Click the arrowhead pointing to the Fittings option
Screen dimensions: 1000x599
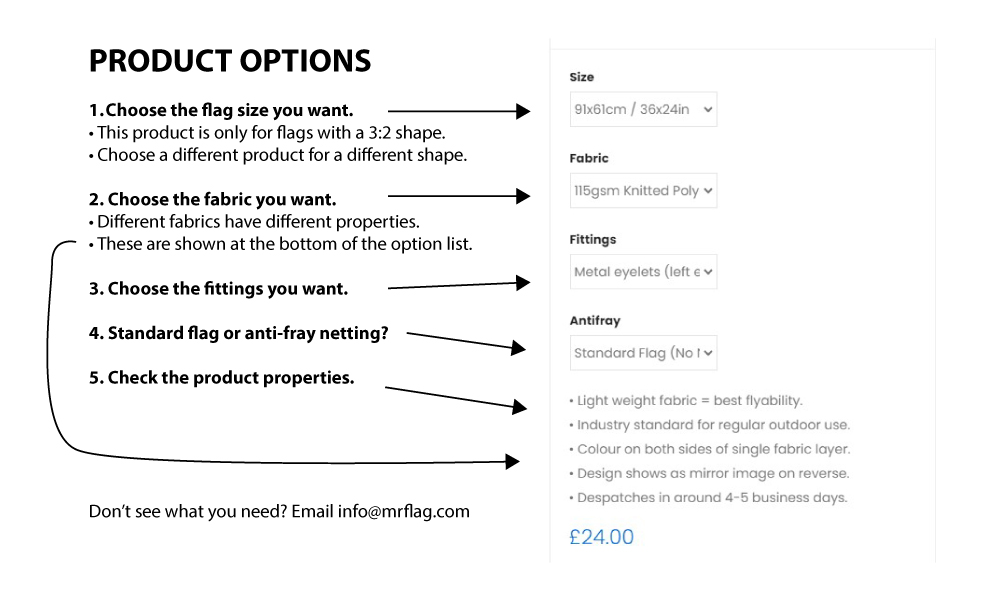[x=524, y=283]
